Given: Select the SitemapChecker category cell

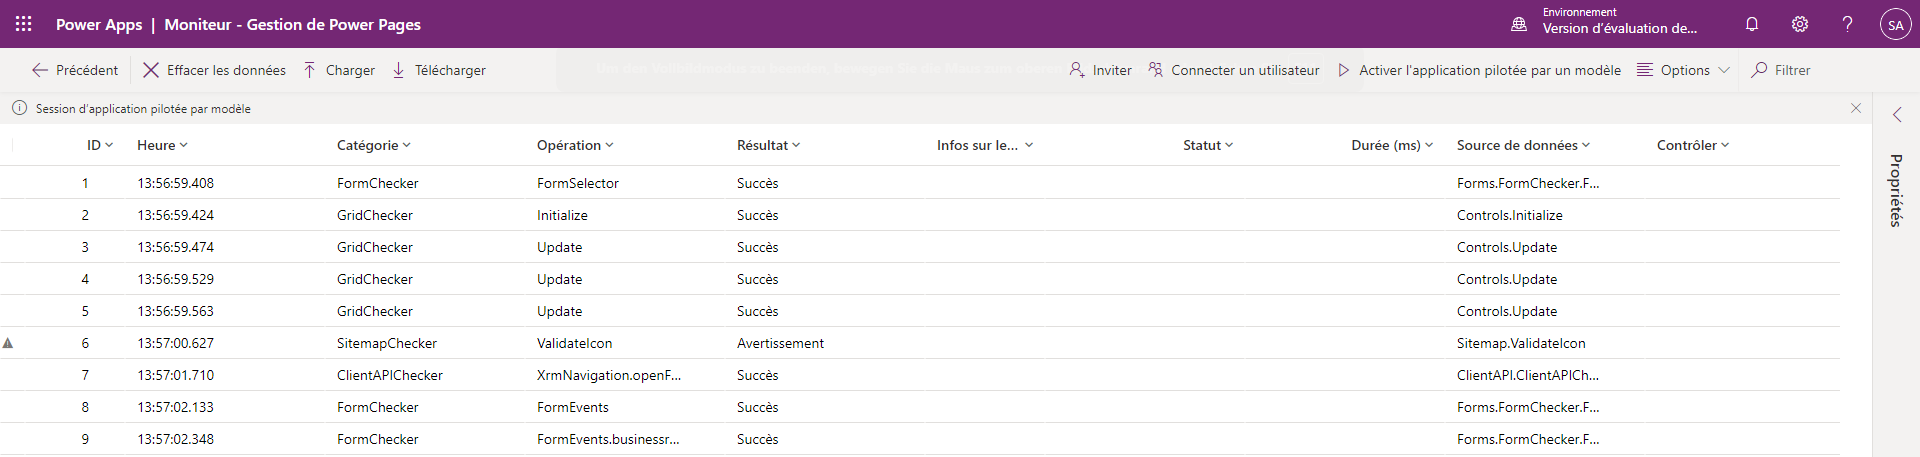Looking at the screenshot, I should (x=387, y=343).
